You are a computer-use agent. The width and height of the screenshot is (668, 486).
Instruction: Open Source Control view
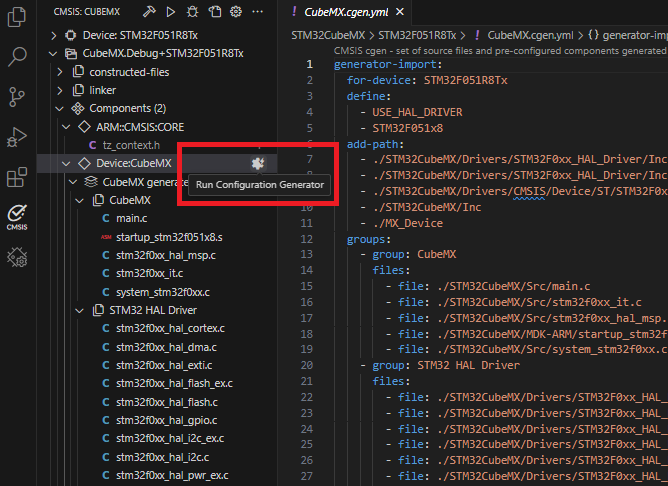point(17,97)
